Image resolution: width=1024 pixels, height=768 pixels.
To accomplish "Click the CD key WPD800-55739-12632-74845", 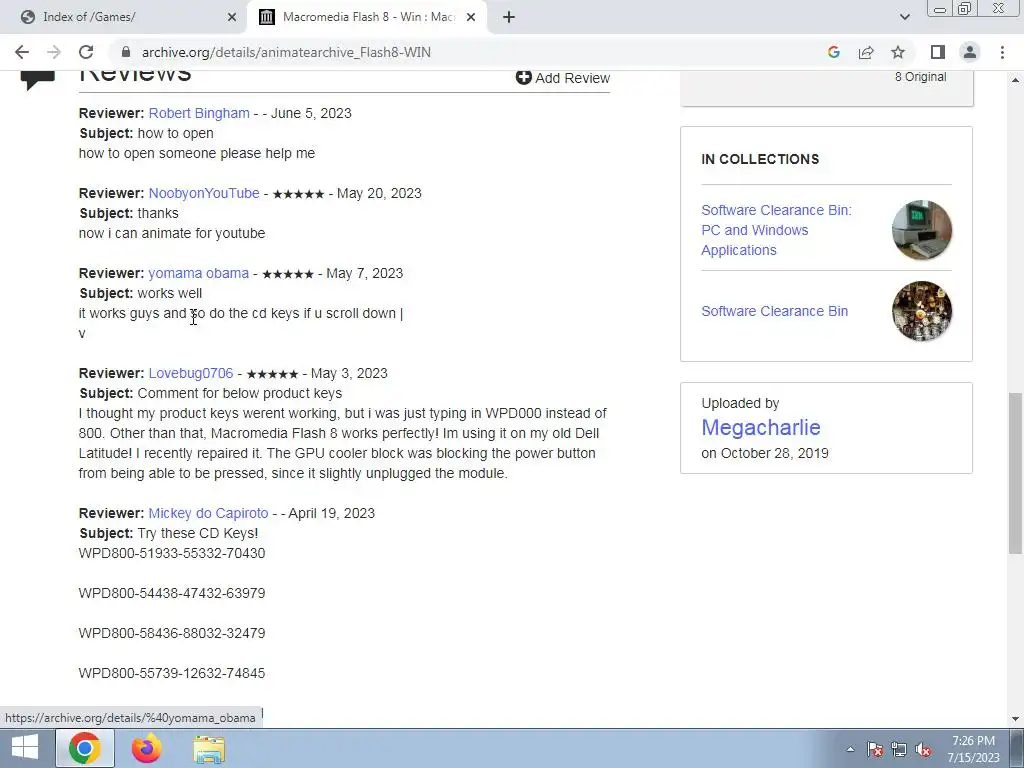I will [x=172, y=673].
